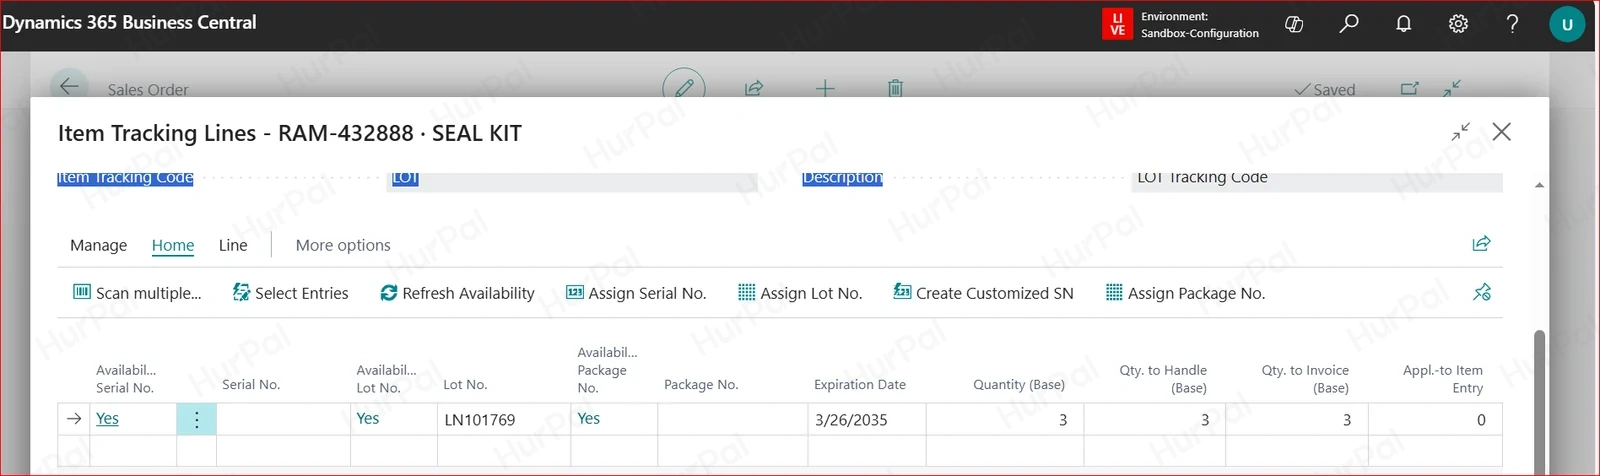Open the search magnifier icon
The height and width of the screenshot is (476, 1600).
1349,24
